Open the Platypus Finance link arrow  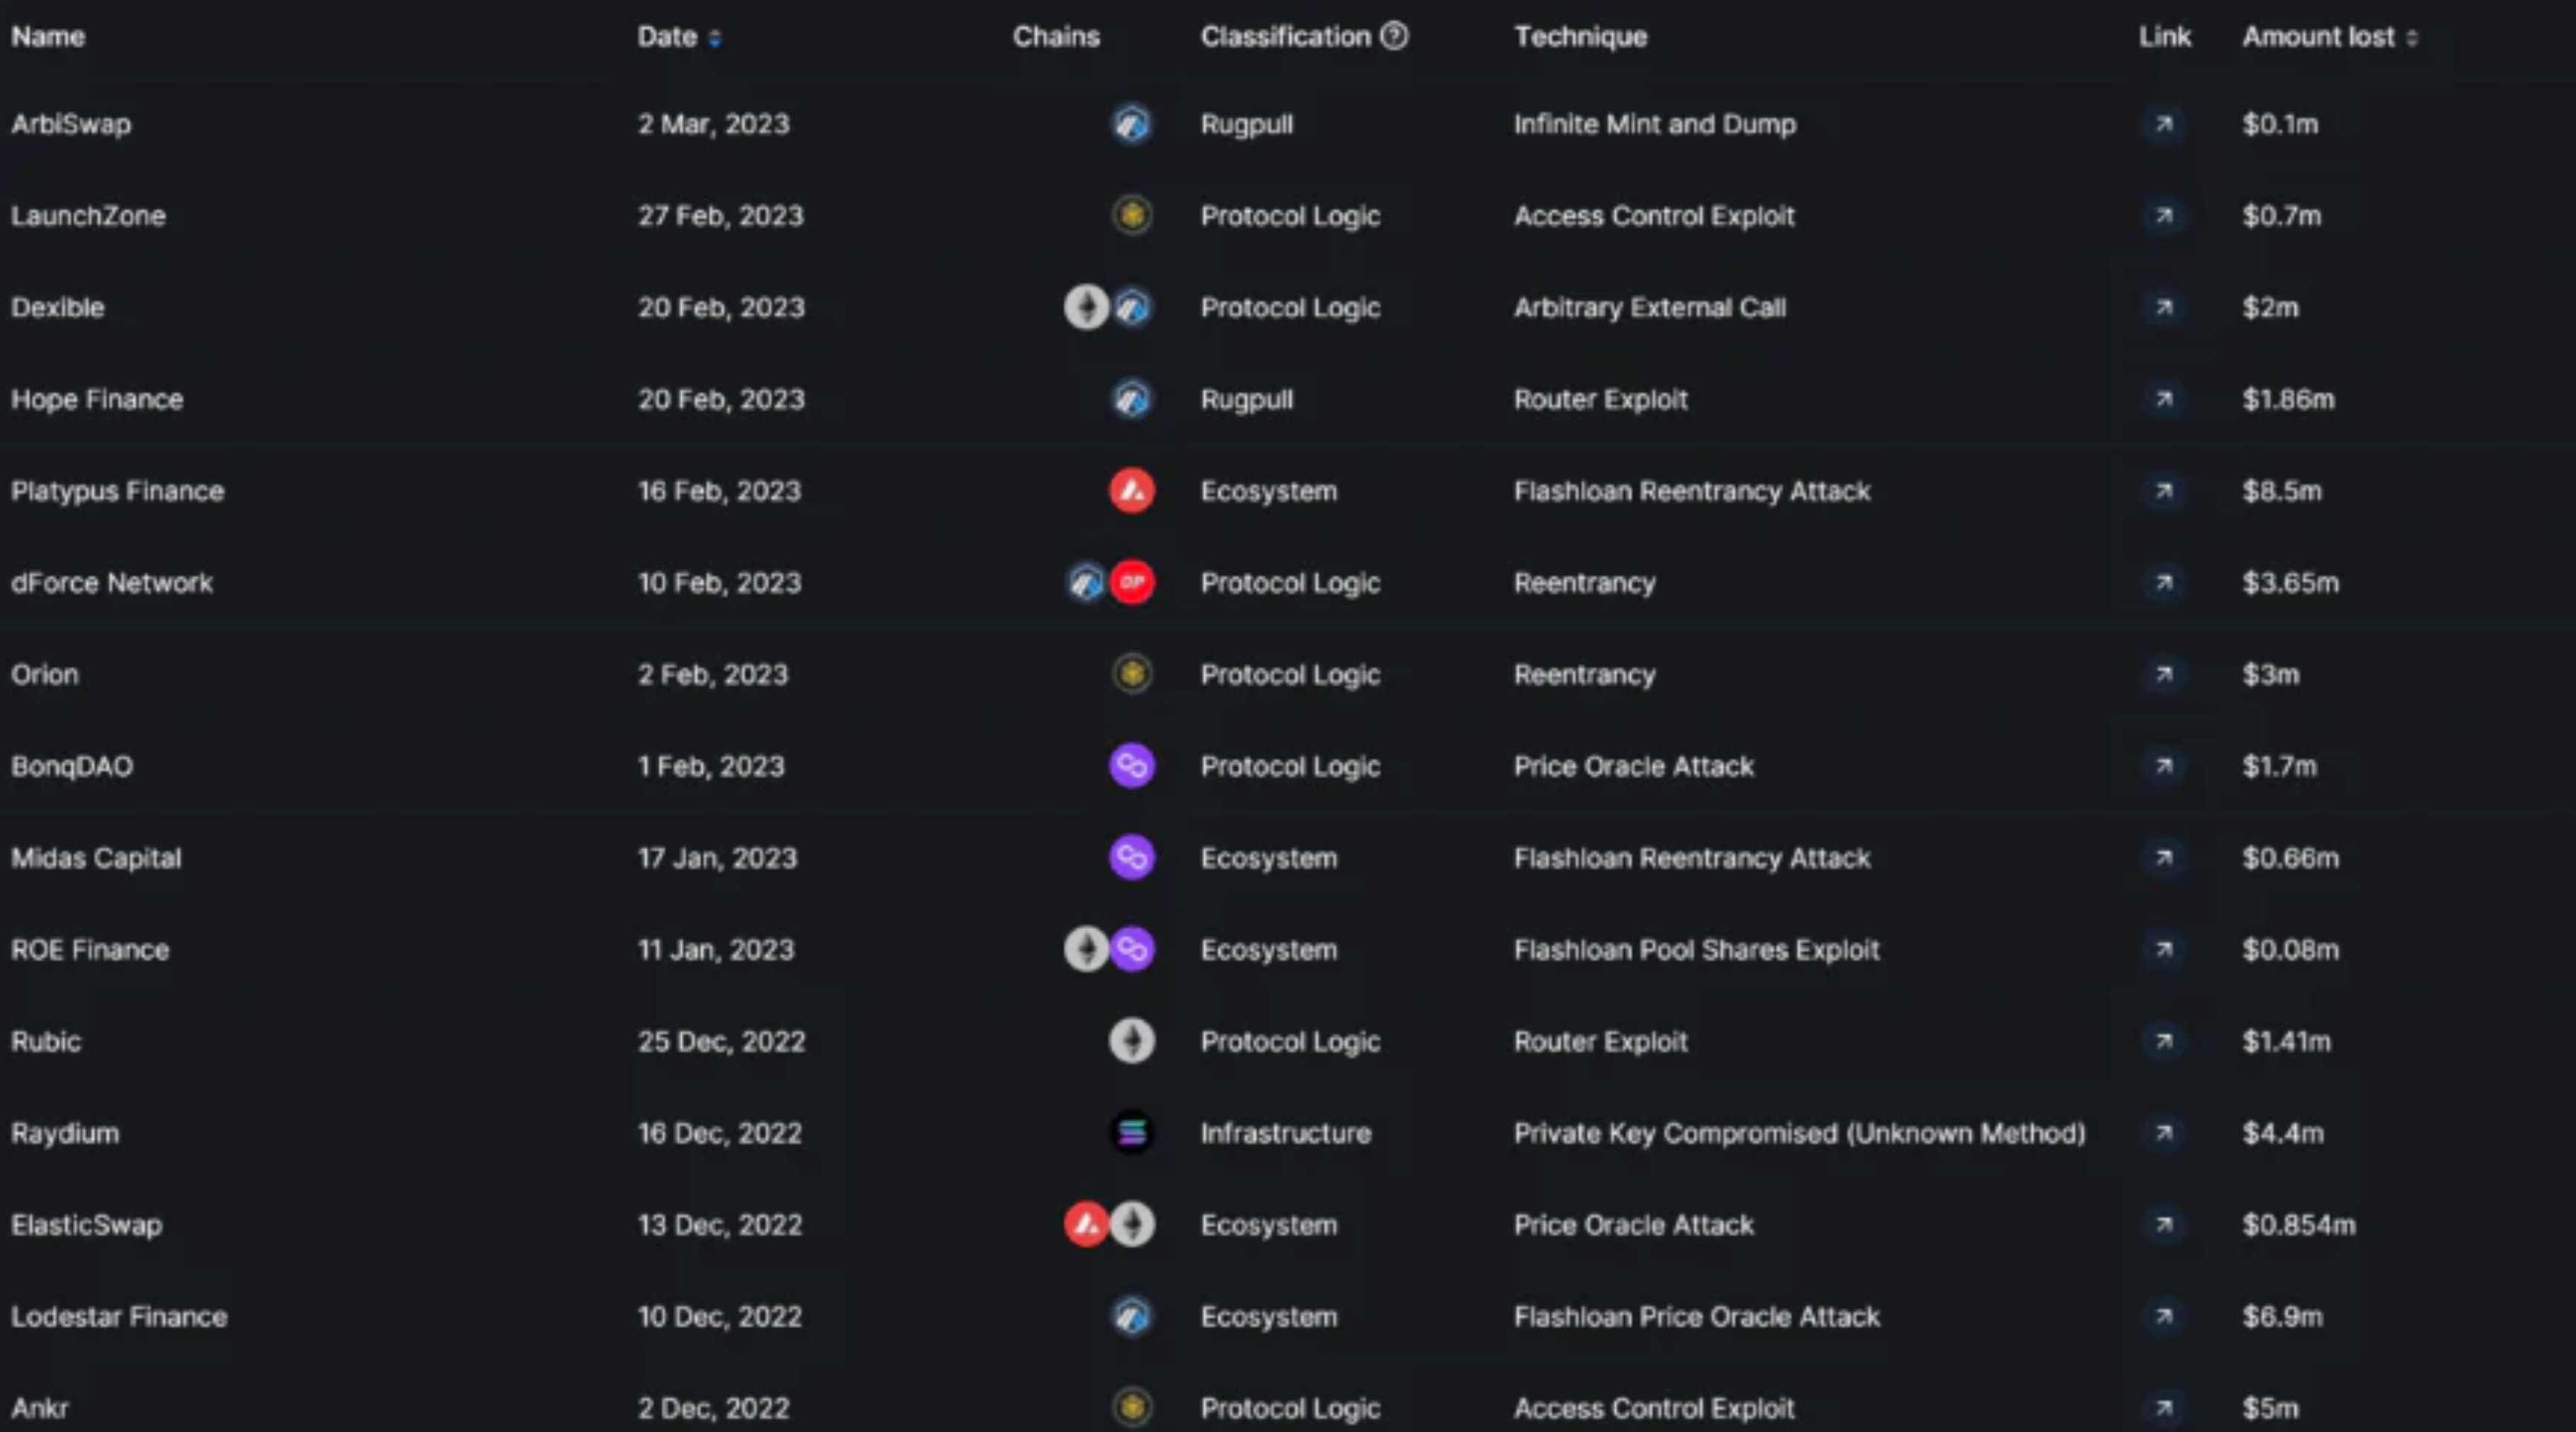pos(2163,491)
